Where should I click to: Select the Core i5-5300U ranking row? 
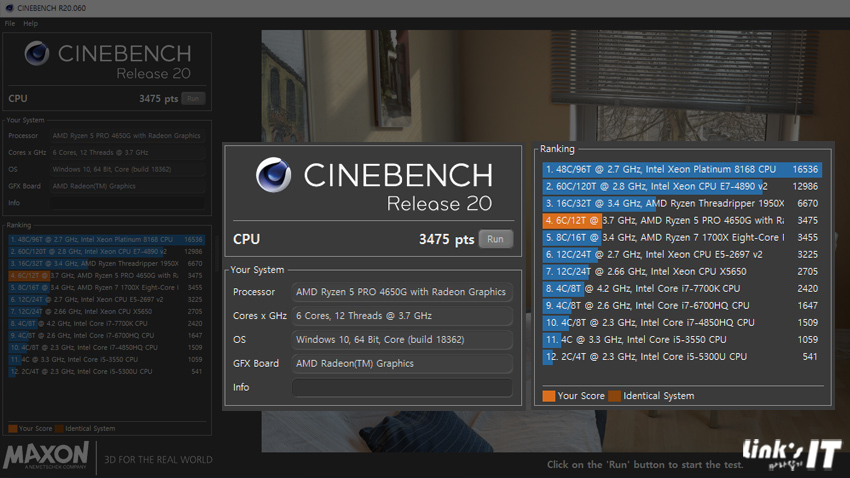pos(107,371)
